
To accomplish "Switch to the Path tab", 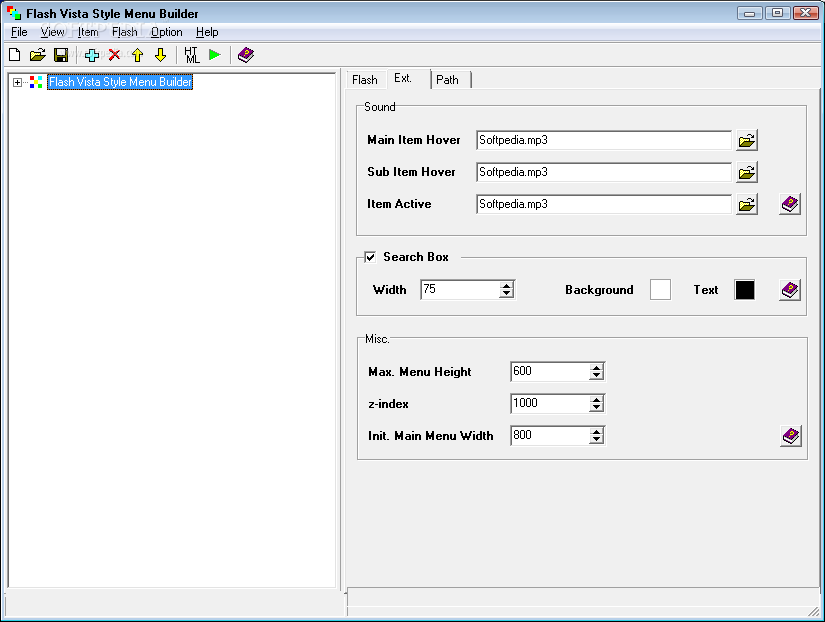I will click(450, 80).
